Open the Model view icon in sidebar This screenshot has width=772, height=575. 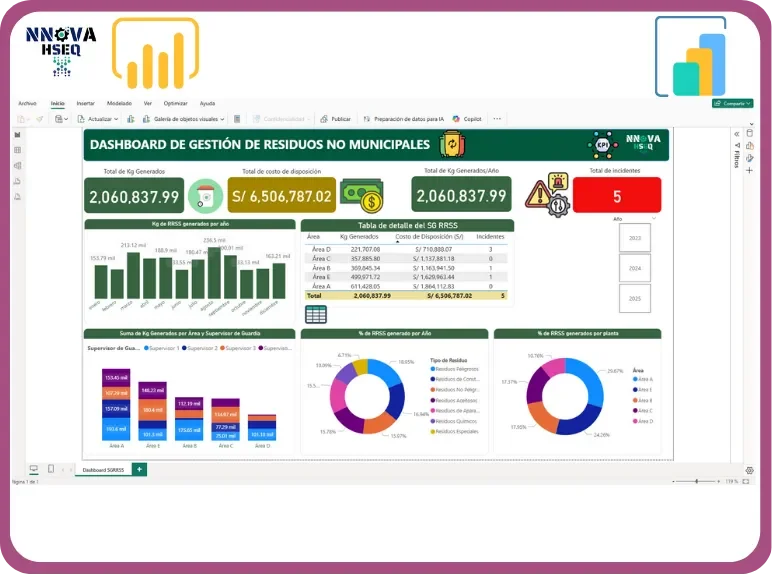17,166
